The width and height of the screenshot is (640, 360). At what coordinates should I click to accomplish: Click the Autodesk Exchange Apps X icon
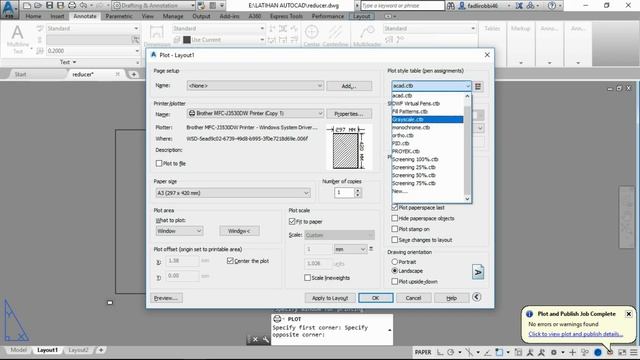pyautogui.click(x=519, y=6)
